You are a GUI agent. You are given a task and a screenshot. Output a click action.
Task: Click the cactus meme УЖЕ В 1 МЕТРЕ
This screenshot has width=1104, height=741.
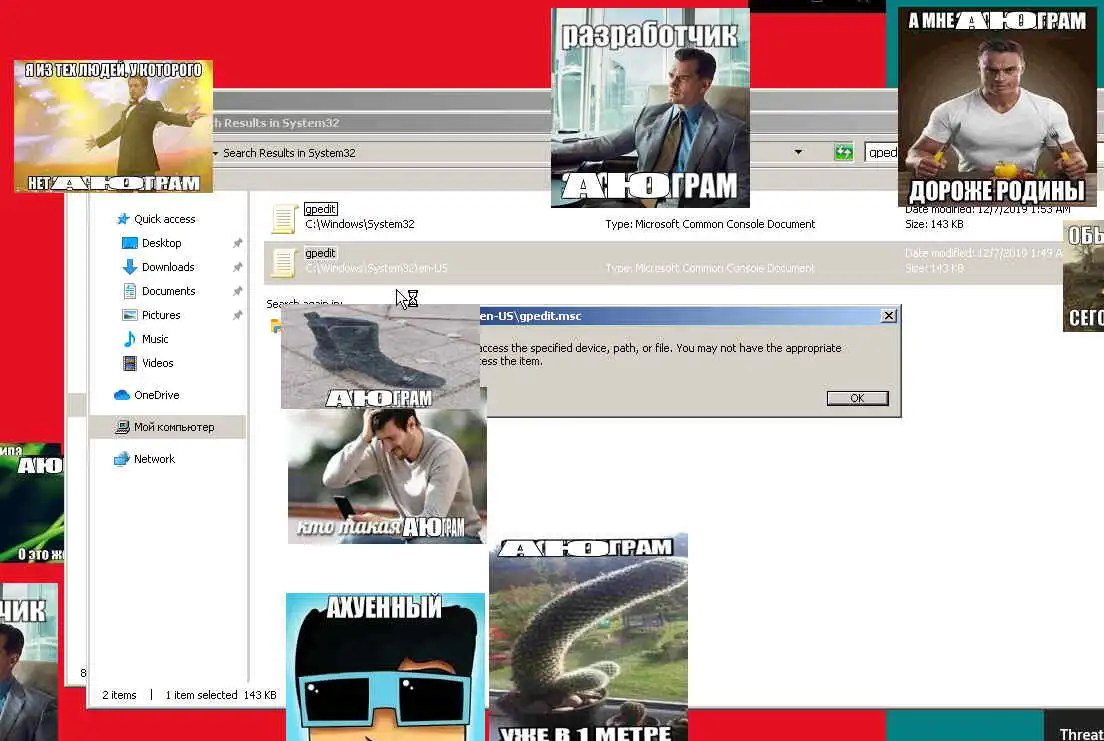tap(588, 637)
